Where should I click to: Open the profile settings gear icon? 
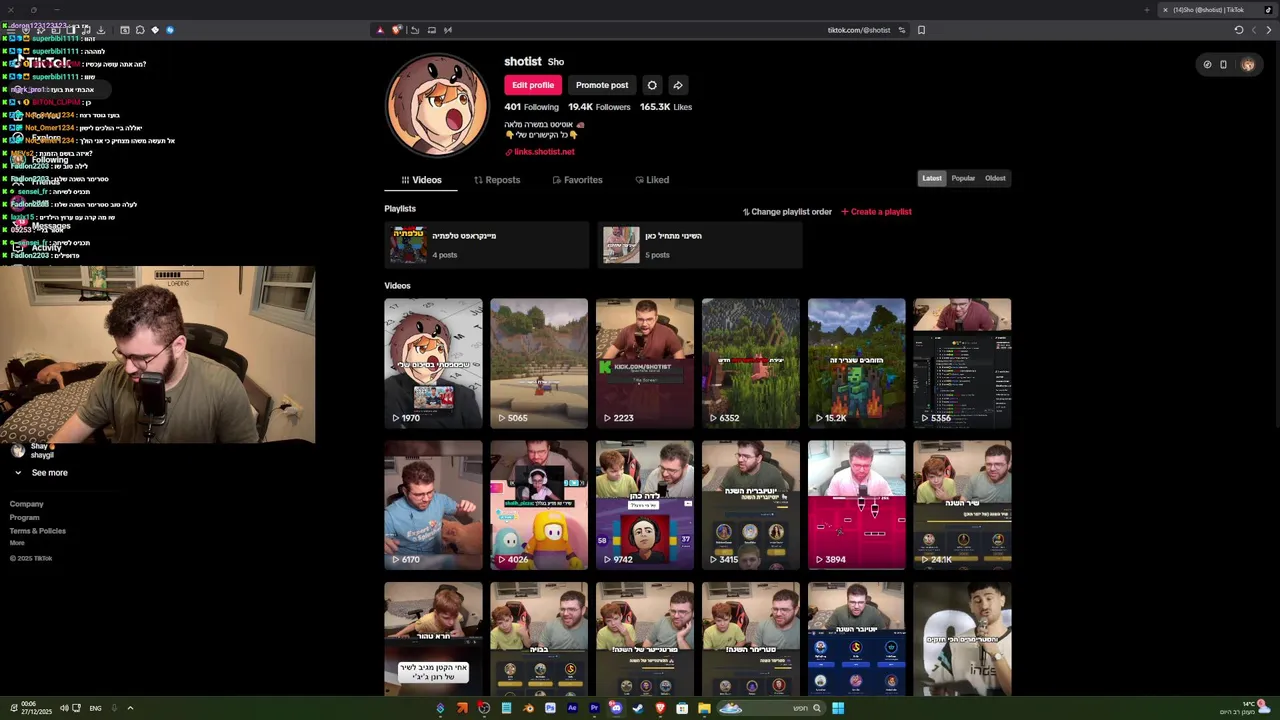(652, 85)
